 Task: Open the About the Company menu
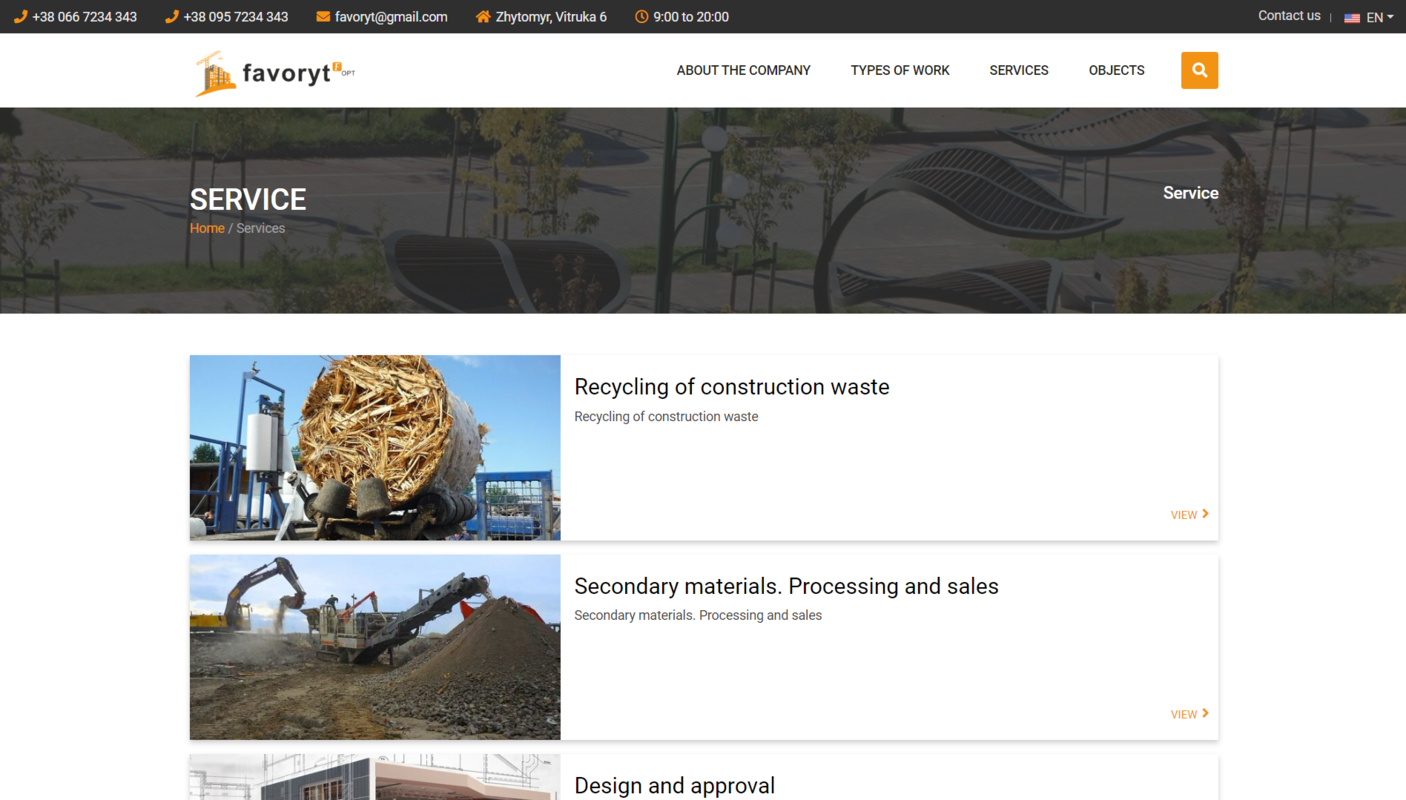coord(743,70)
